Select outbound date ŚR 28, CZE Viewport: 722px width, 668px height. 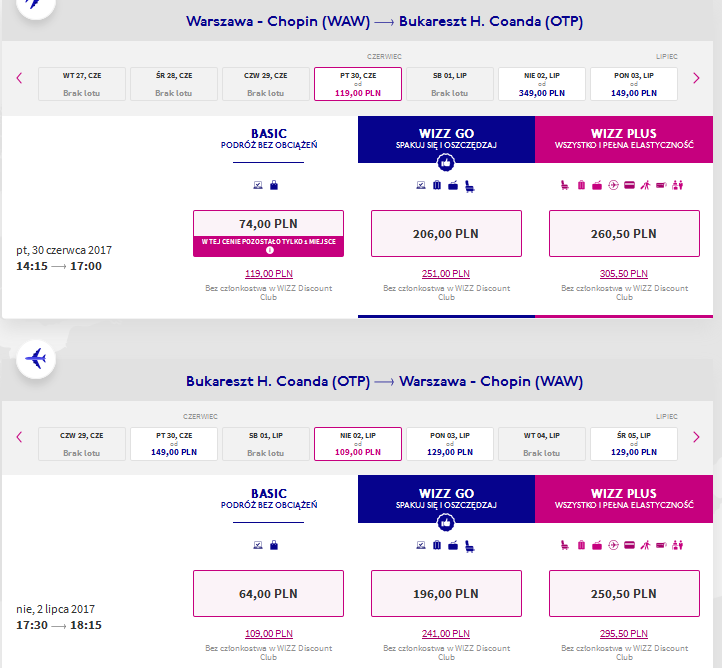(174, 84)
